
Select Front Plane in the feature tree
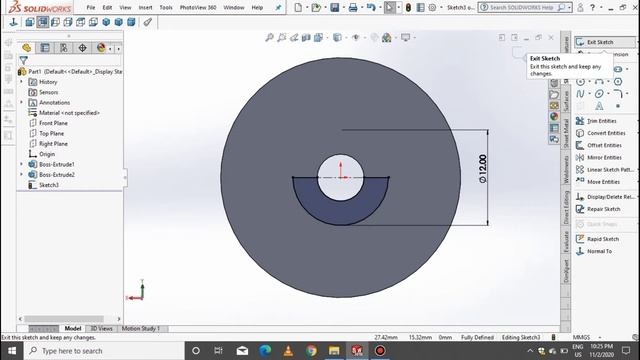(x=48, y=123)
